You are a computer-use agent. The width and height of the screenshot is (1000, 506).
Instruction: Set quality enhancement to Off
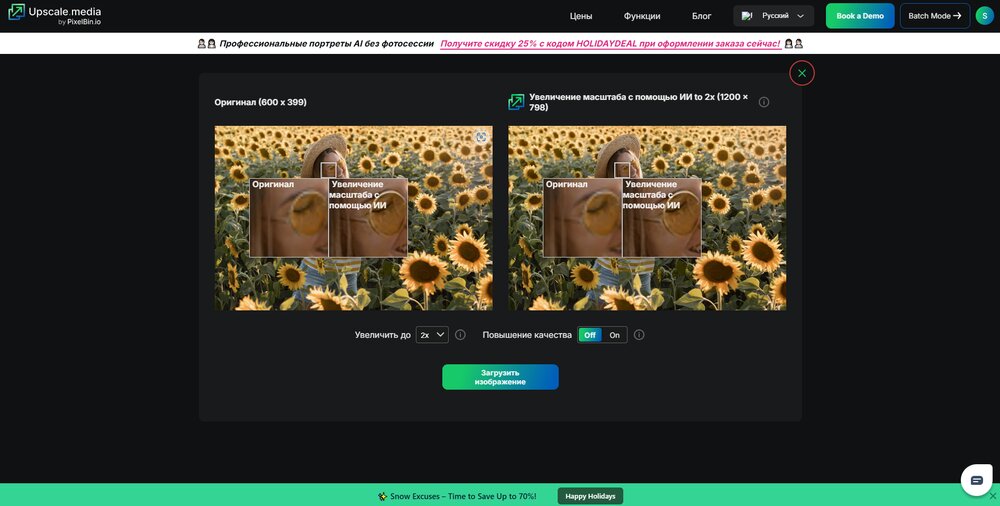coord(590,335)
